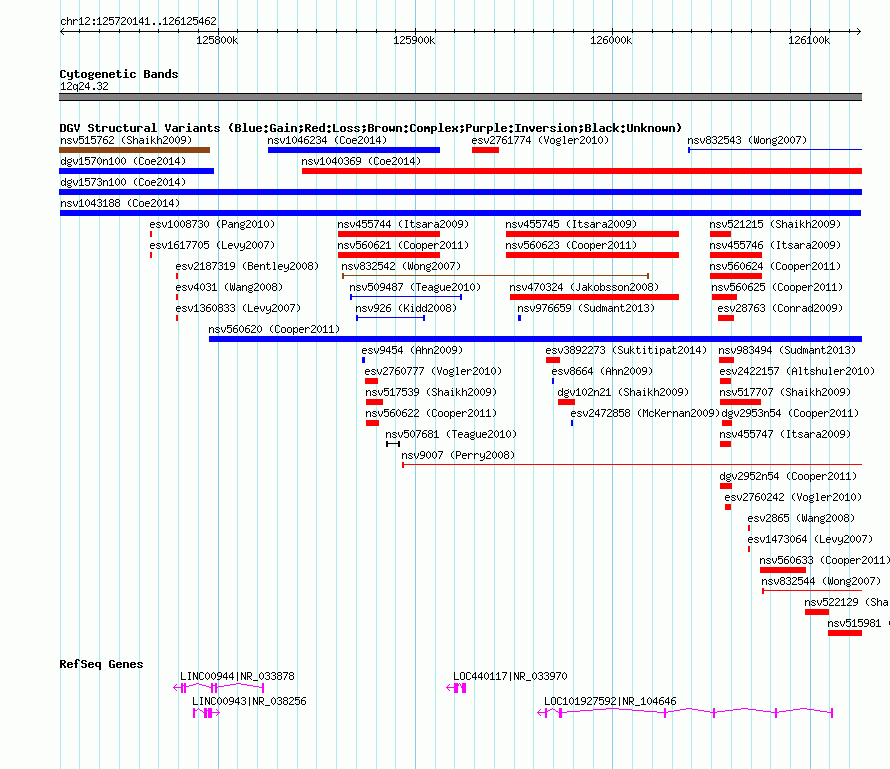Click the nsv515762 (Shaikh2009) brown complex variant bar
This screenshot has height=769, width=890.
pos(135,150)
